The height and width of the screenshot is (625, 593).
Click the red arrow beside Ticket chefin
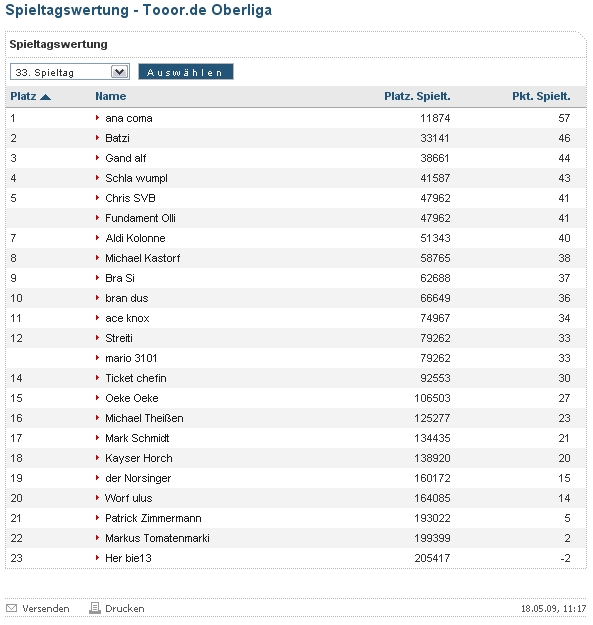97,377
